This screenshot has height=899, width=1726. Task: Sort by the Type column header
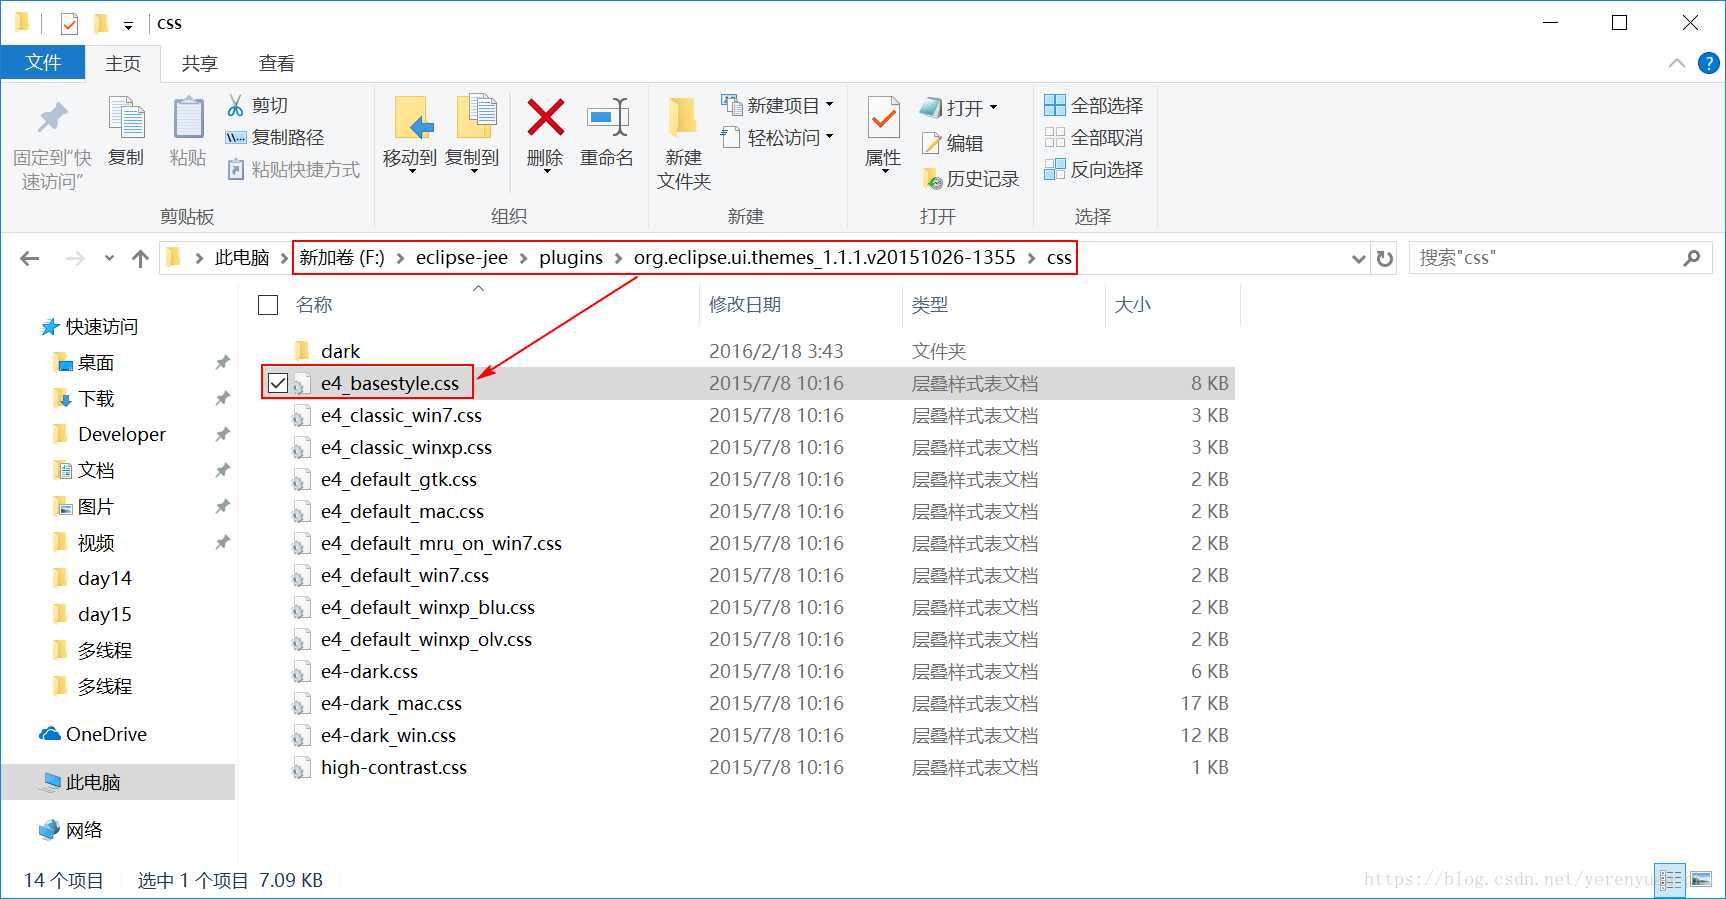[x=930, y=305]
